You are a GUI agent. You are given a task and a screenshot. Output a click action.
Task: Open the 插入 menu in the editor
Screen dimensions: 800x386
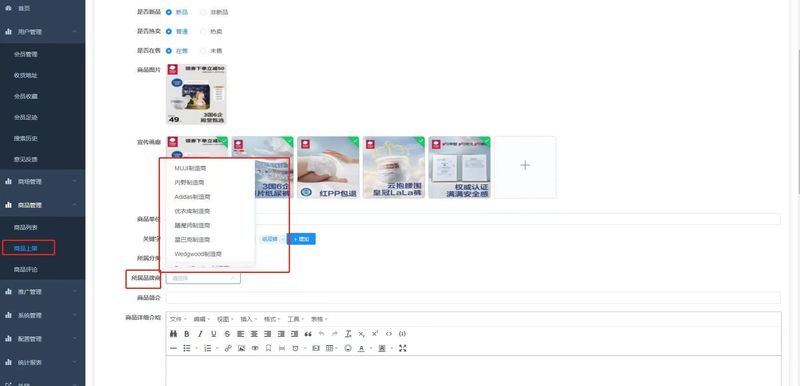(248, 319)
